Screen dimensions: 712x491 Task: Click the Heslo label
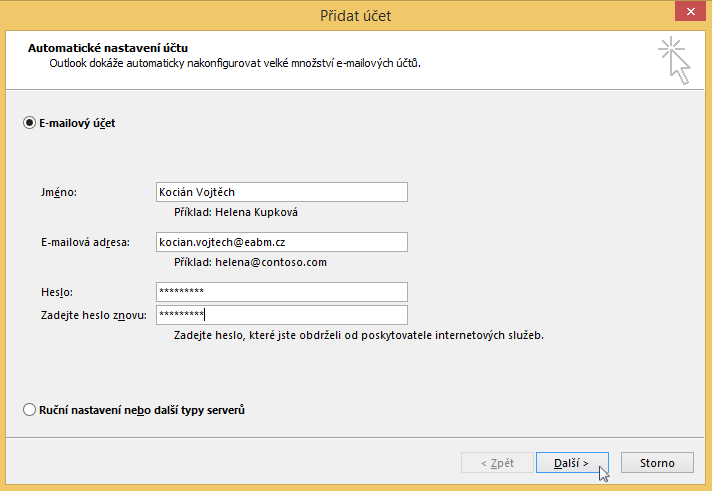pyautogui.click(x=57, y=292)
